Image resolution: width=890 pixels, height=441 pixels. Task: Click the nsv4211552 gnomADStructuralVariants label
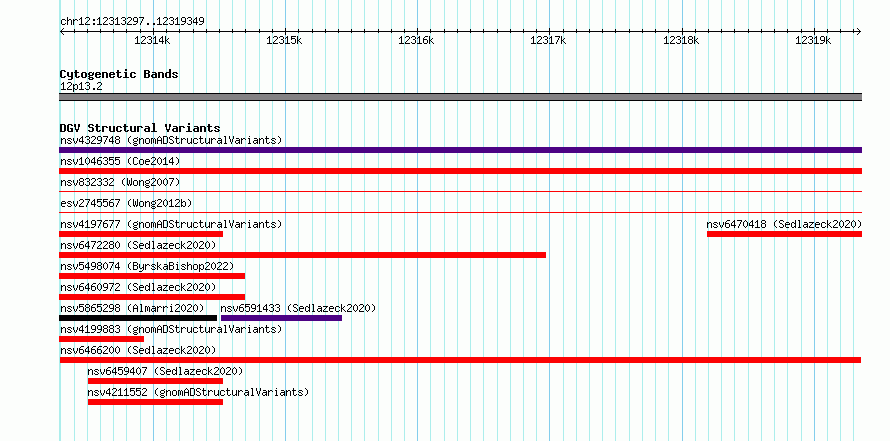pos(198,392)
